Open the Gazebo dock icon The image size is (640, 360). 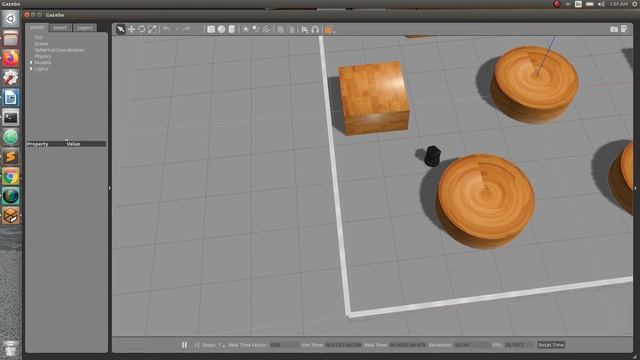[x=11, y=216]
